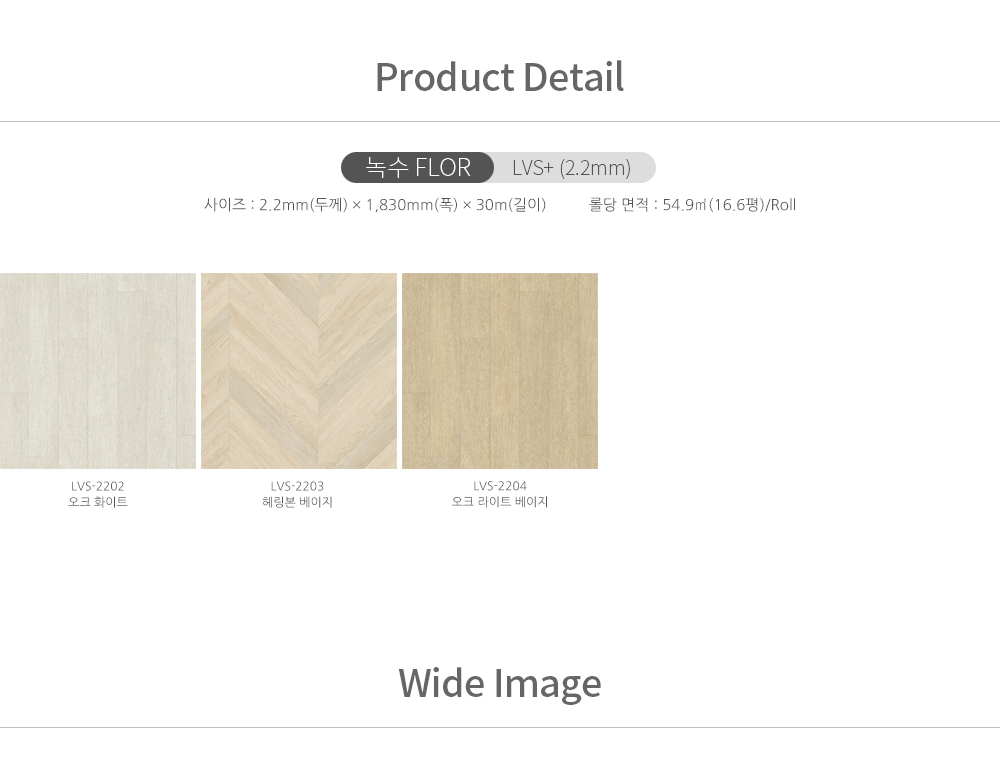This screenshot has height=758, width=1000.
Task: Open the LVS-2203 herringbone beige swatch
Action: click(298, 371)
